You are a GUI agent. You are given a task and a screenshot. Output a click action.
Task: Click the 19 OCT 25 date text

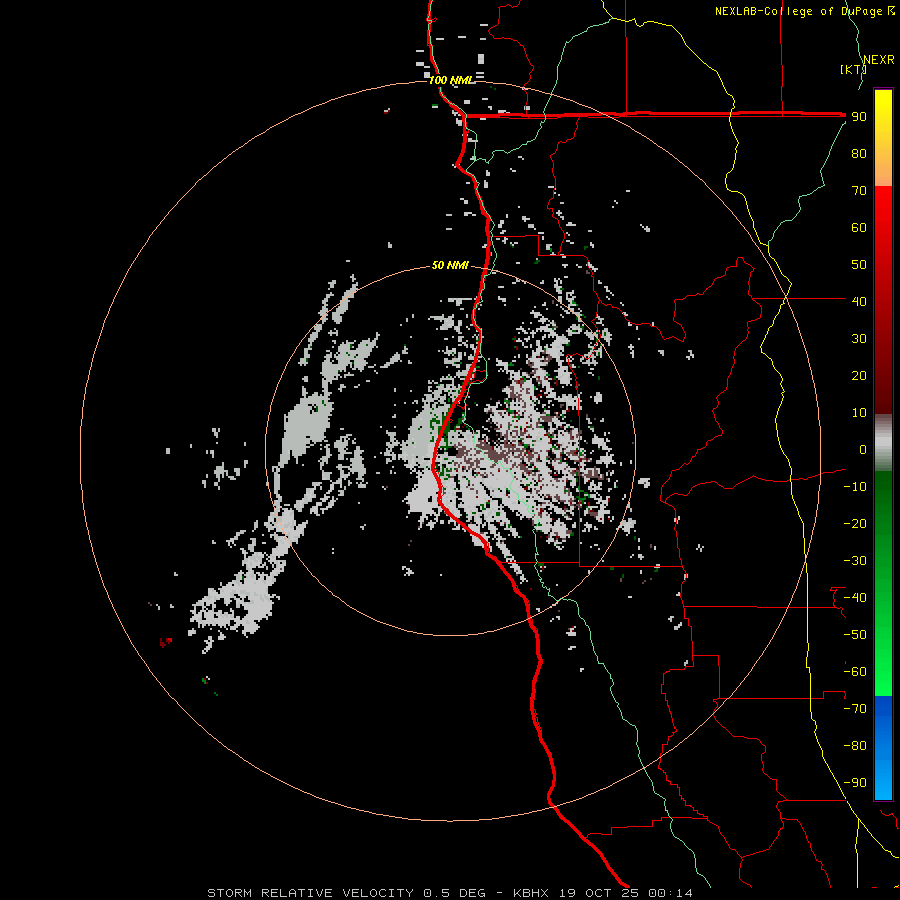(599, 893)
